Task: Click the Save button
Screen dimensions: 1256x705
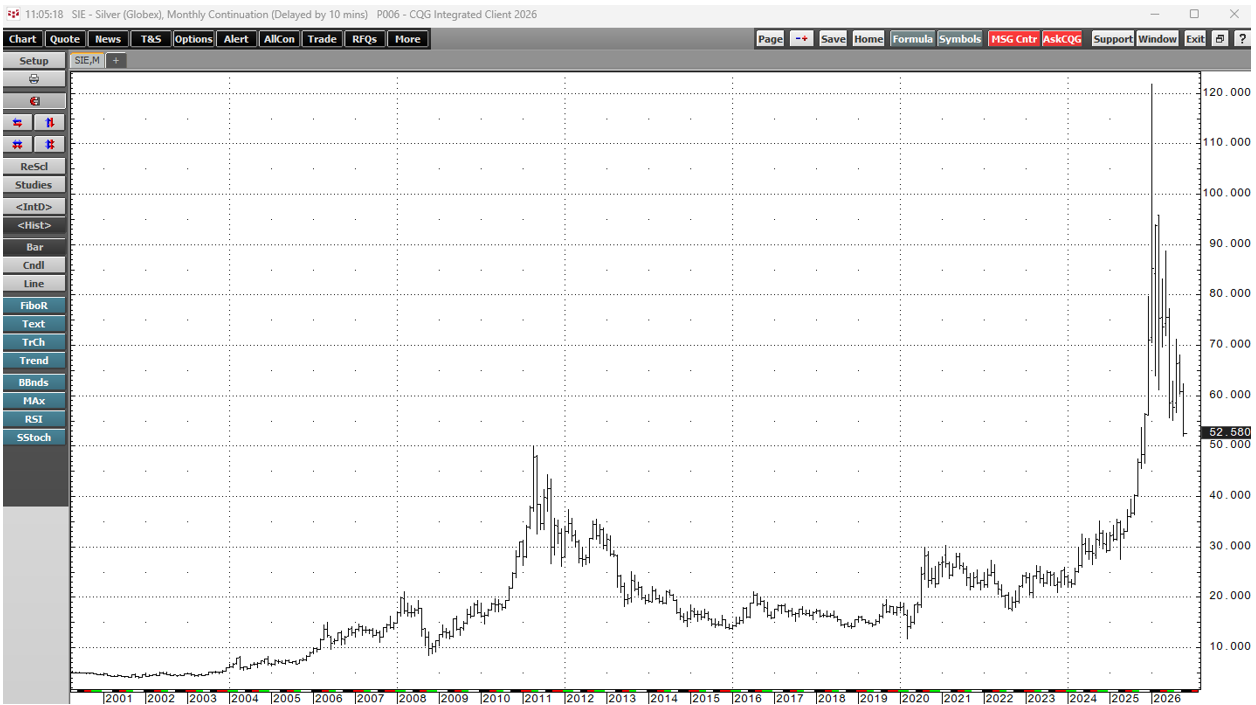Action: click(x=832, y=39)
